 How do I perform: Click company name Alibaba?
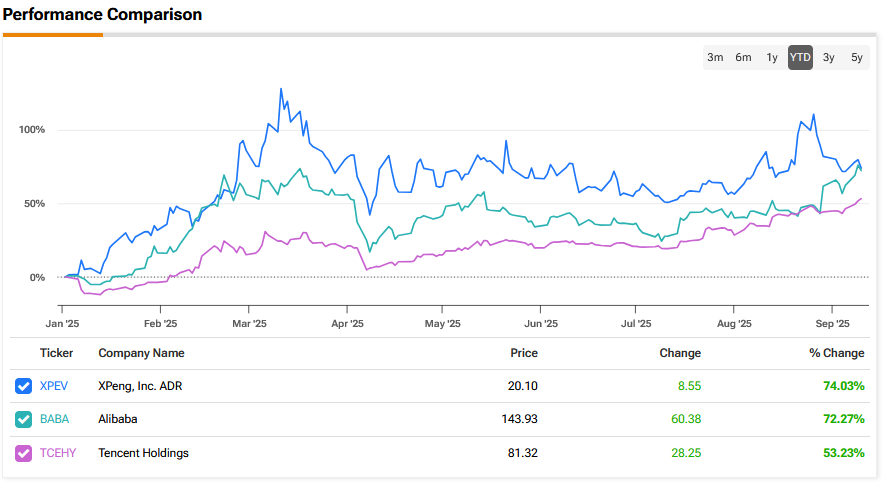coord(118,419)
